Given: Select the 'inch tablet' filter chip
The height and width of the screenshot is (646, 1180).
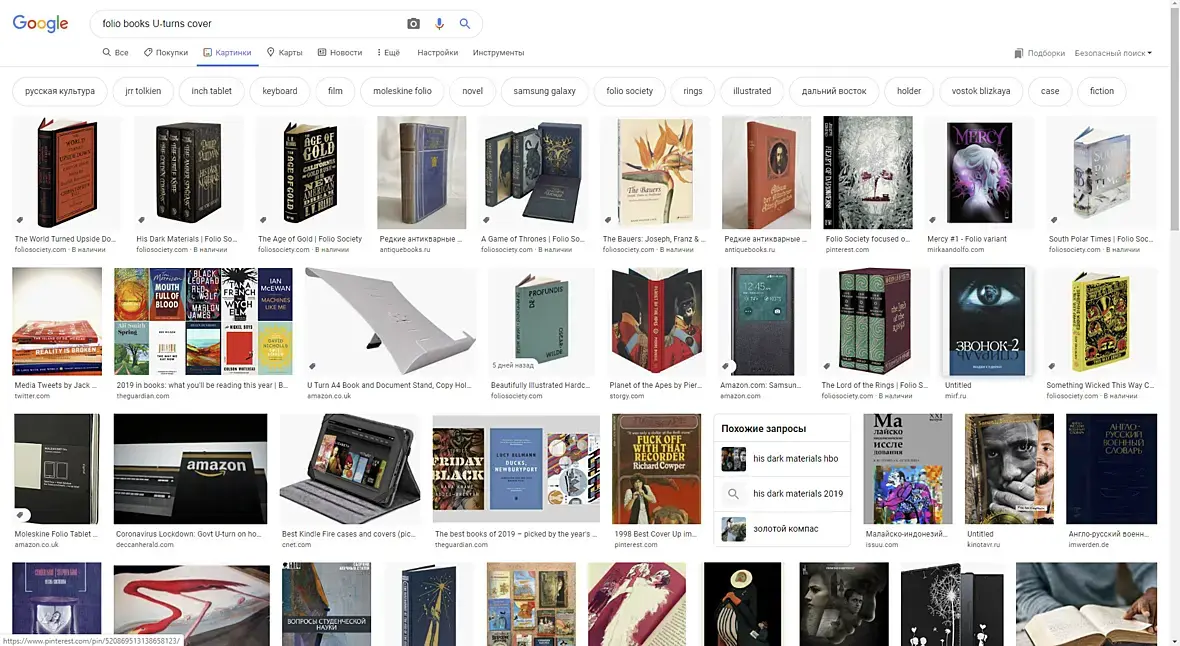Looking at the screenshot, I should [211, 91].
